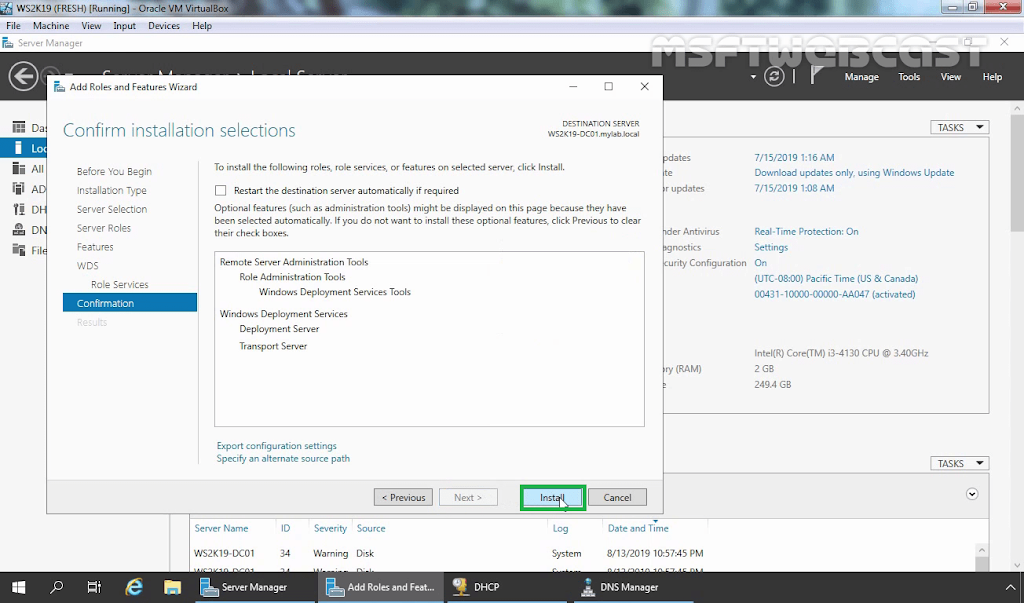Sort events by Server Name column
1024x603 pixels.
pos(221,529)
